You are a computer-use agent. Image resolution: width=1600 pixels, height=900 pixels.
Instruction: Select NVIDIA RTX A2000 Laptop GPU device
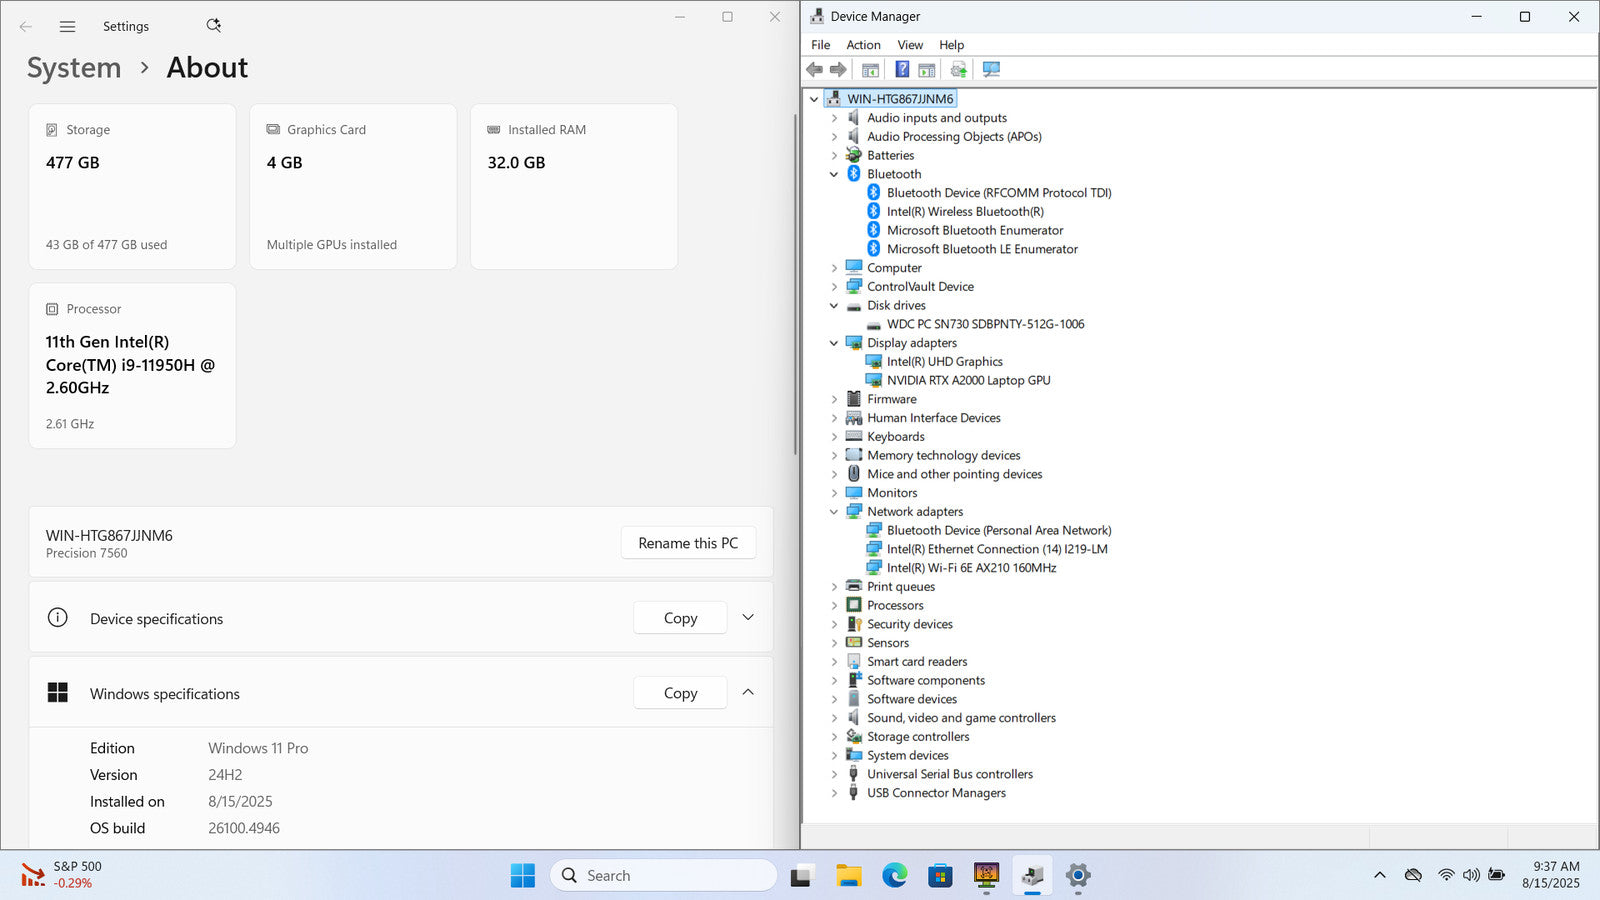968,381
